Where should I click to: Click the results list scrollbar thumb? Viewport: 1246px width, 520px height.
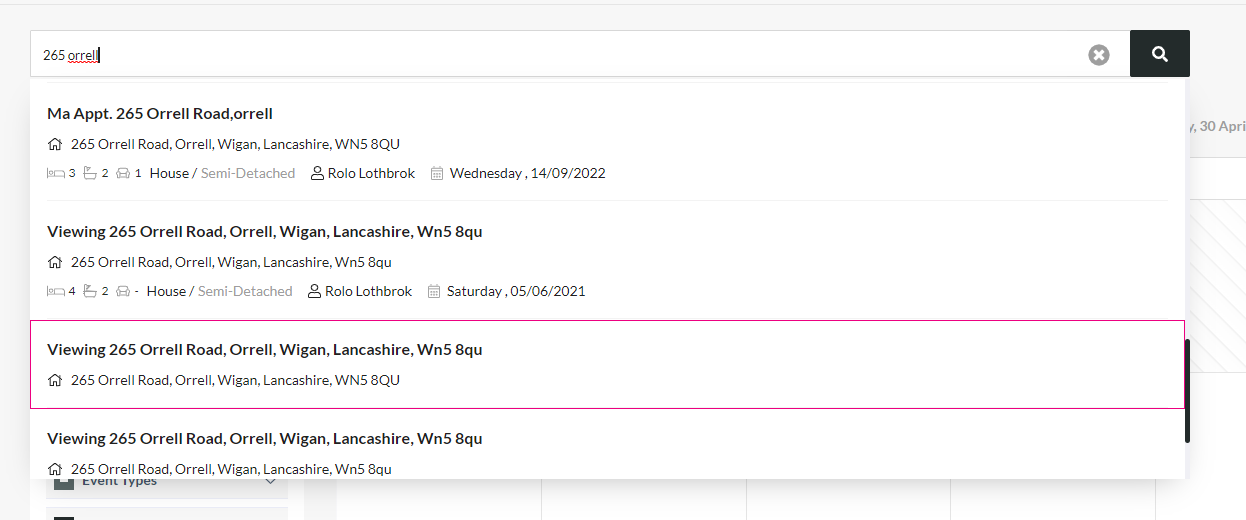1187,391
